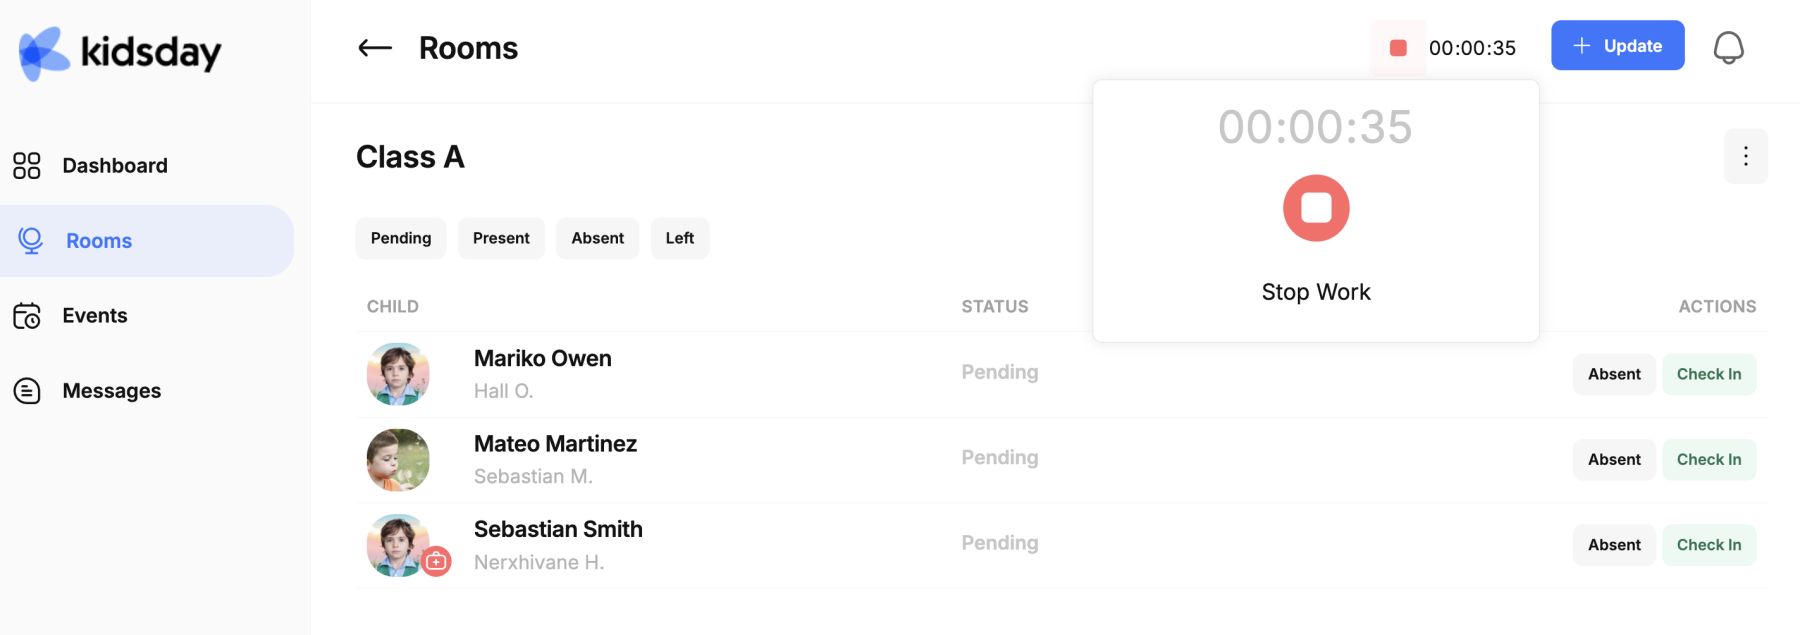Viewport: 1800px width, 635px height.
Task: Select Rooms in the sidebar
Action: coord(147,241)
